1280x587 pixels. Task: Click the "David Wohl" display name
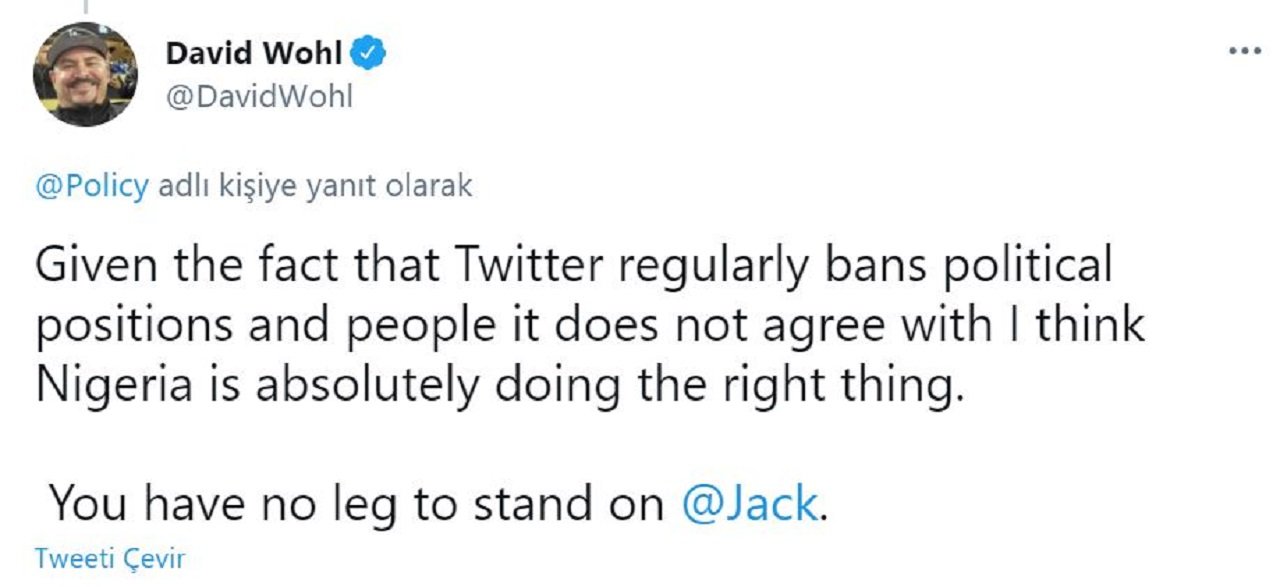[253, 54]
